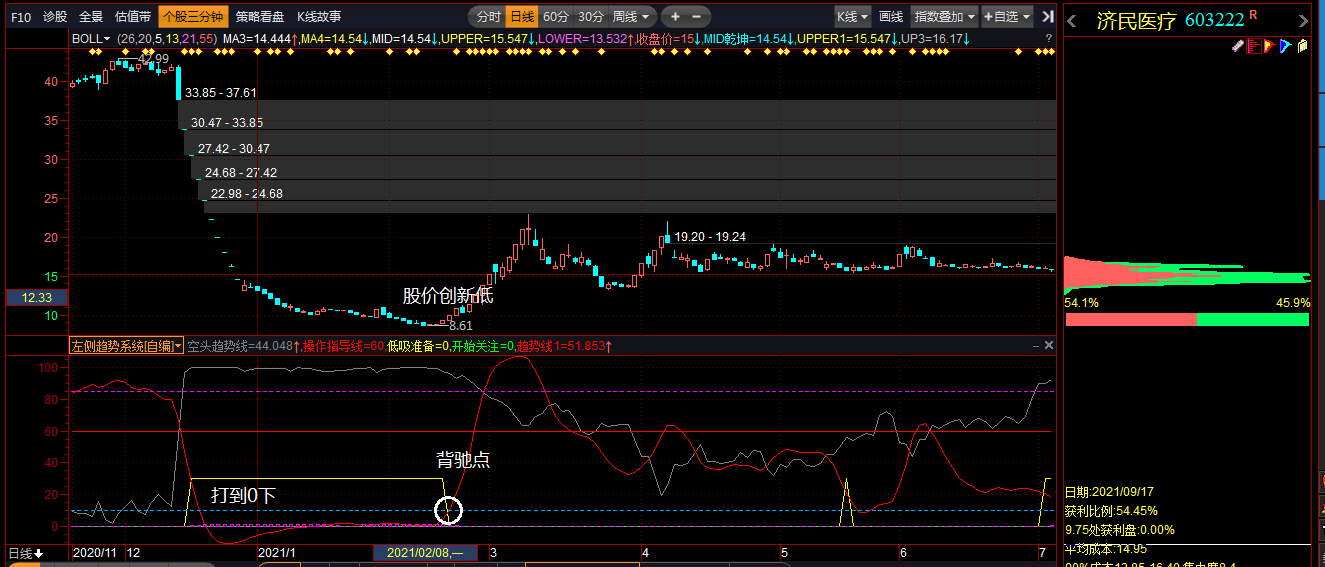Open the notebook icon at the right end

coord(1303,46)
